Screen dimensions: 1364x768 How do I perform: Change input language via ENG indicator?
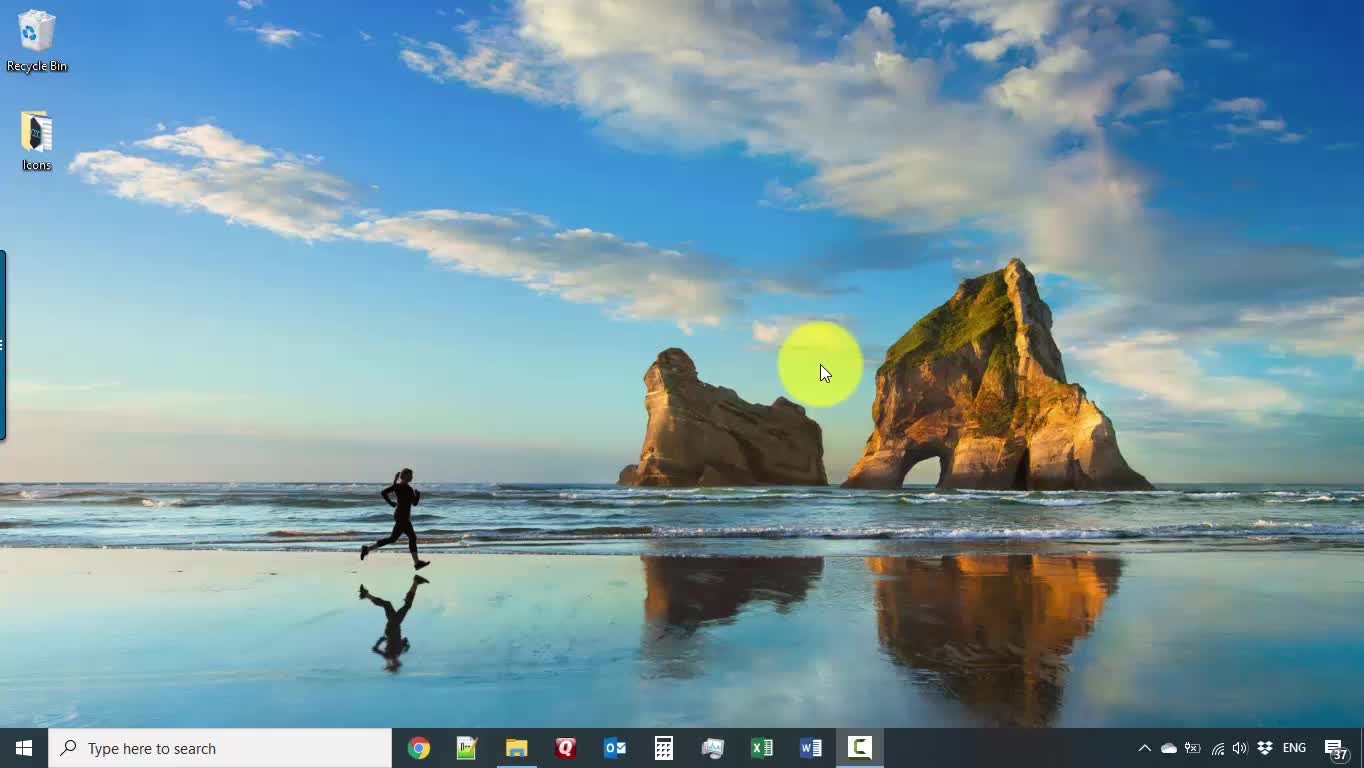(x=1294, y=748)
